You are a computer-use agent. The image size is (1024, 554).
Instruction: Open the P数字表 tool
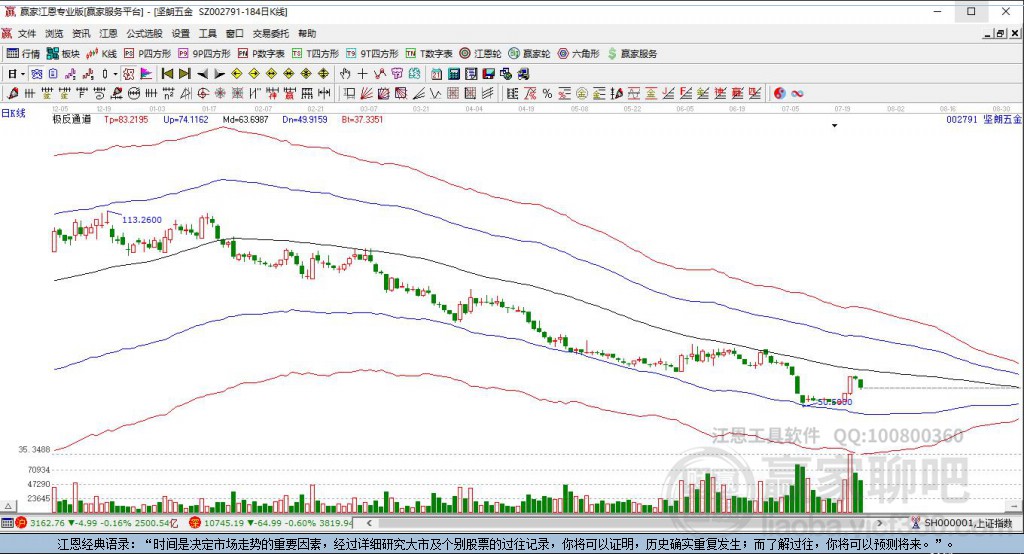(261, 54)
